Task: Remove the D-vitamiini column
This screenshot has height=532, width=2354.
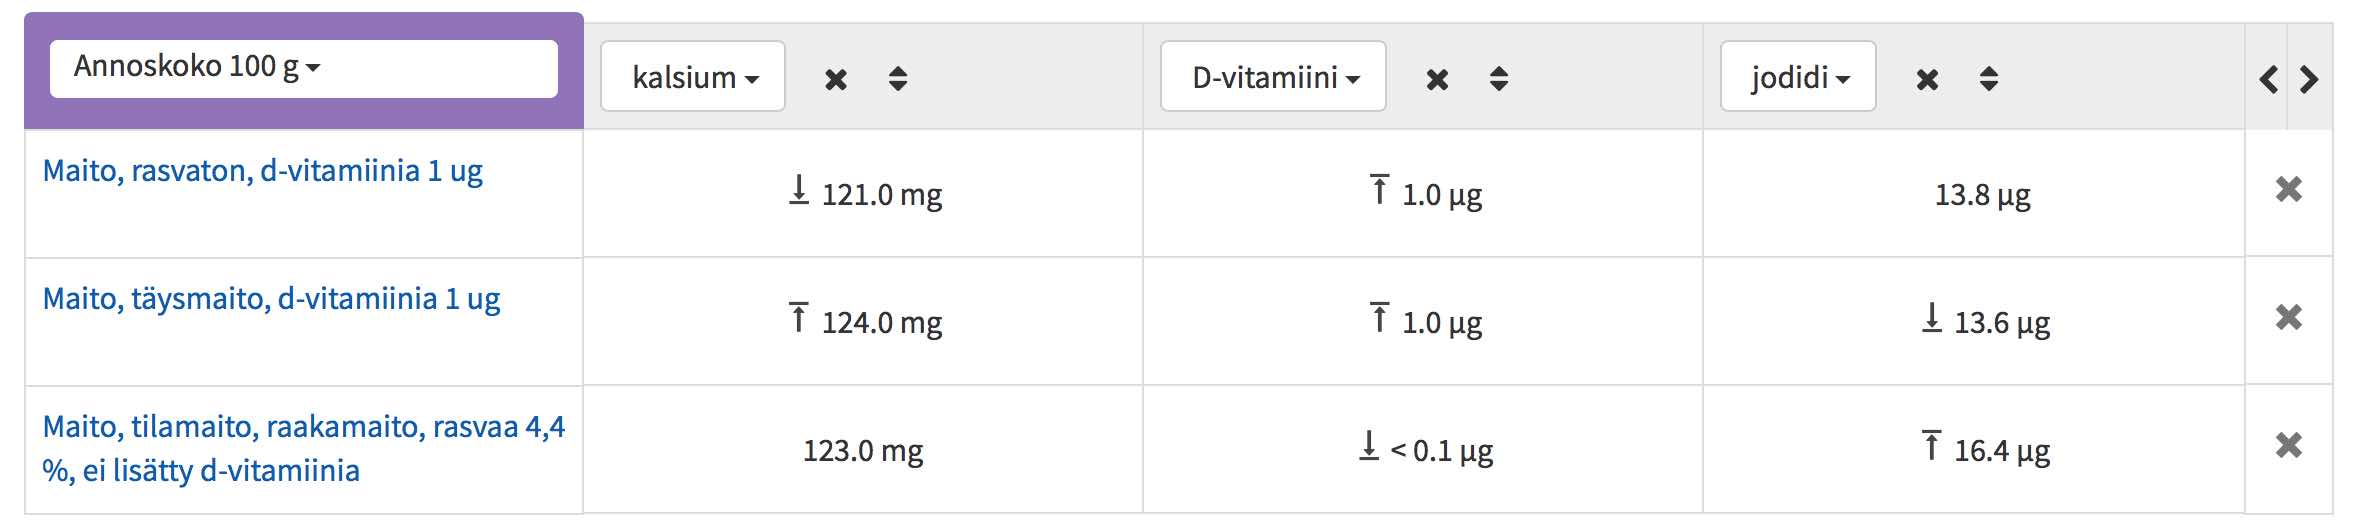Action: (1437, 79)
